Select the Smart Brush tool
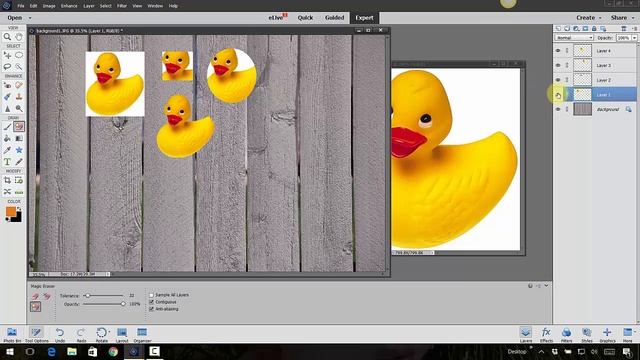640x360 pixels. point(7,97)
